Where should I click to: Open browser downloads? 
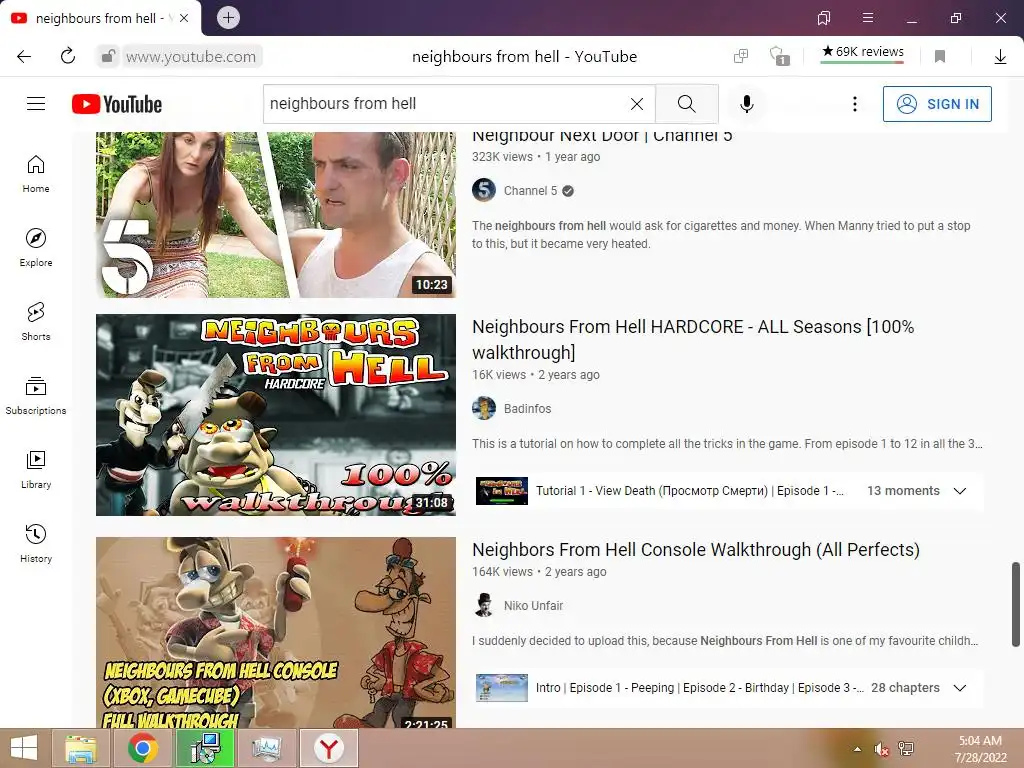pos(1000,57)
